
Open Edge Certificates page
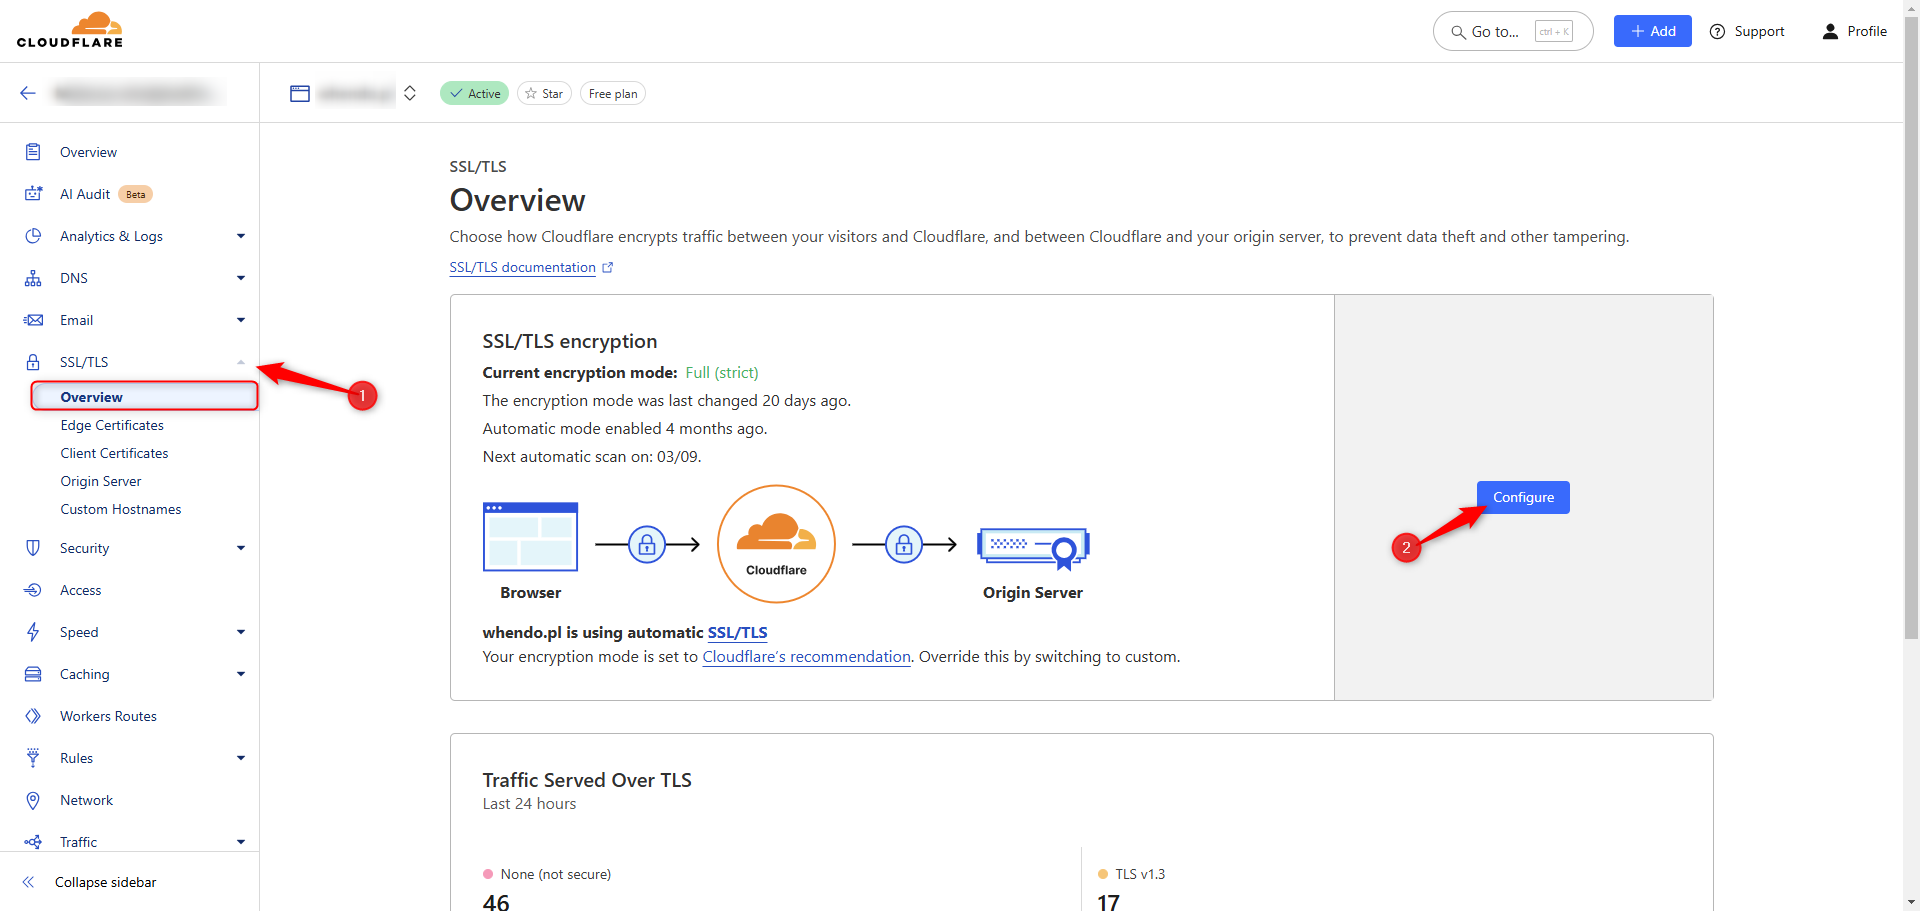pyautogui.click(x=112, y=425)
